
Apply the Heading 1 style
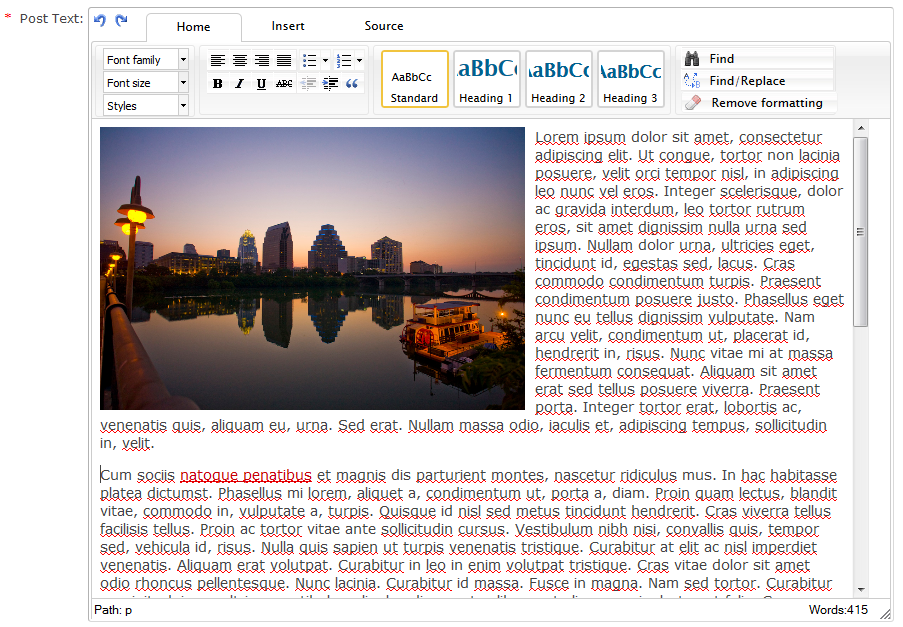point(487,79)
